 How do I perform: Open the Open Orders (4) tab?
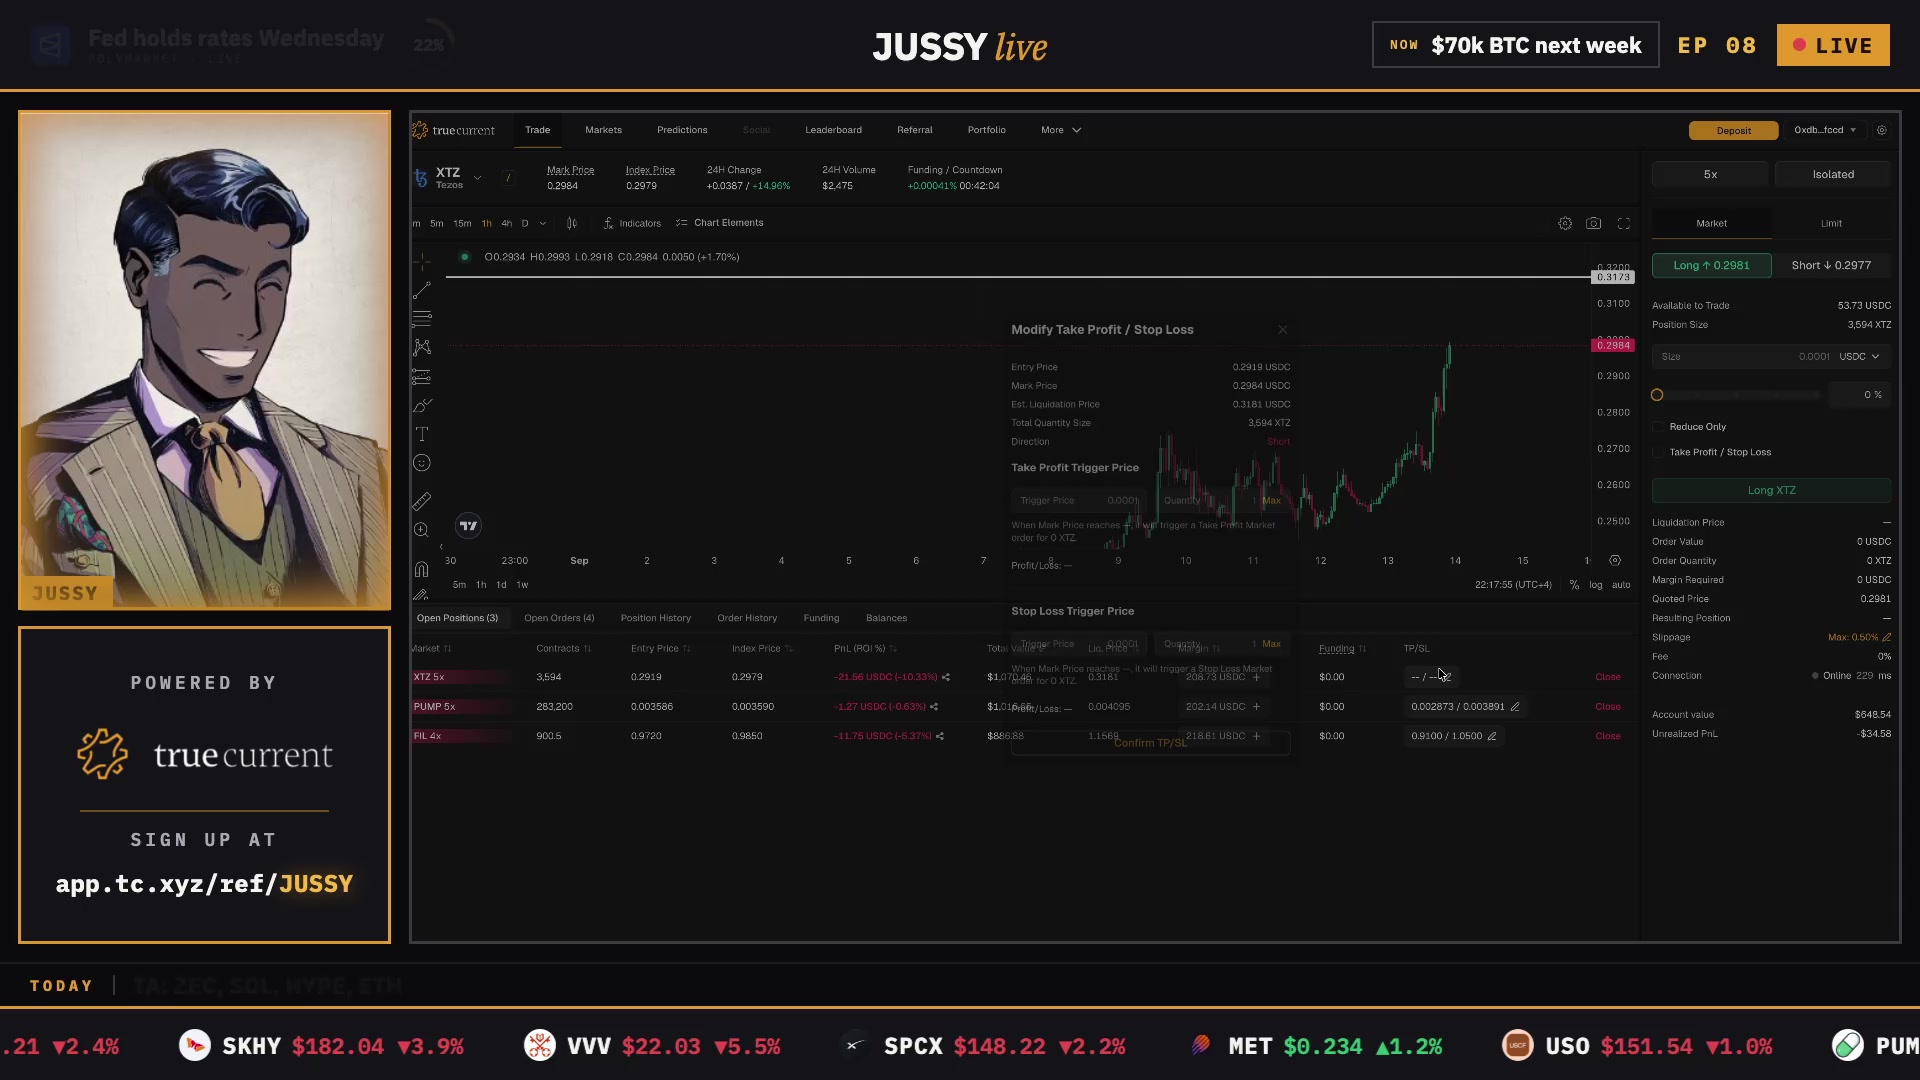click(559, 618)
